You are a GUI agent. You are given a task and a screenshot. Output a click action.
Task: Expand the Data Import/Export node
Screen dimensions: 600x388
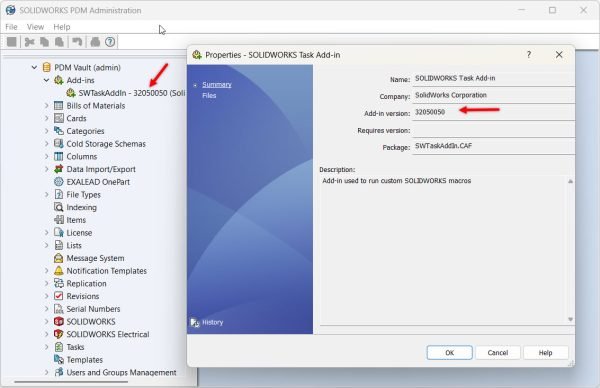click(x=47, y=169)
